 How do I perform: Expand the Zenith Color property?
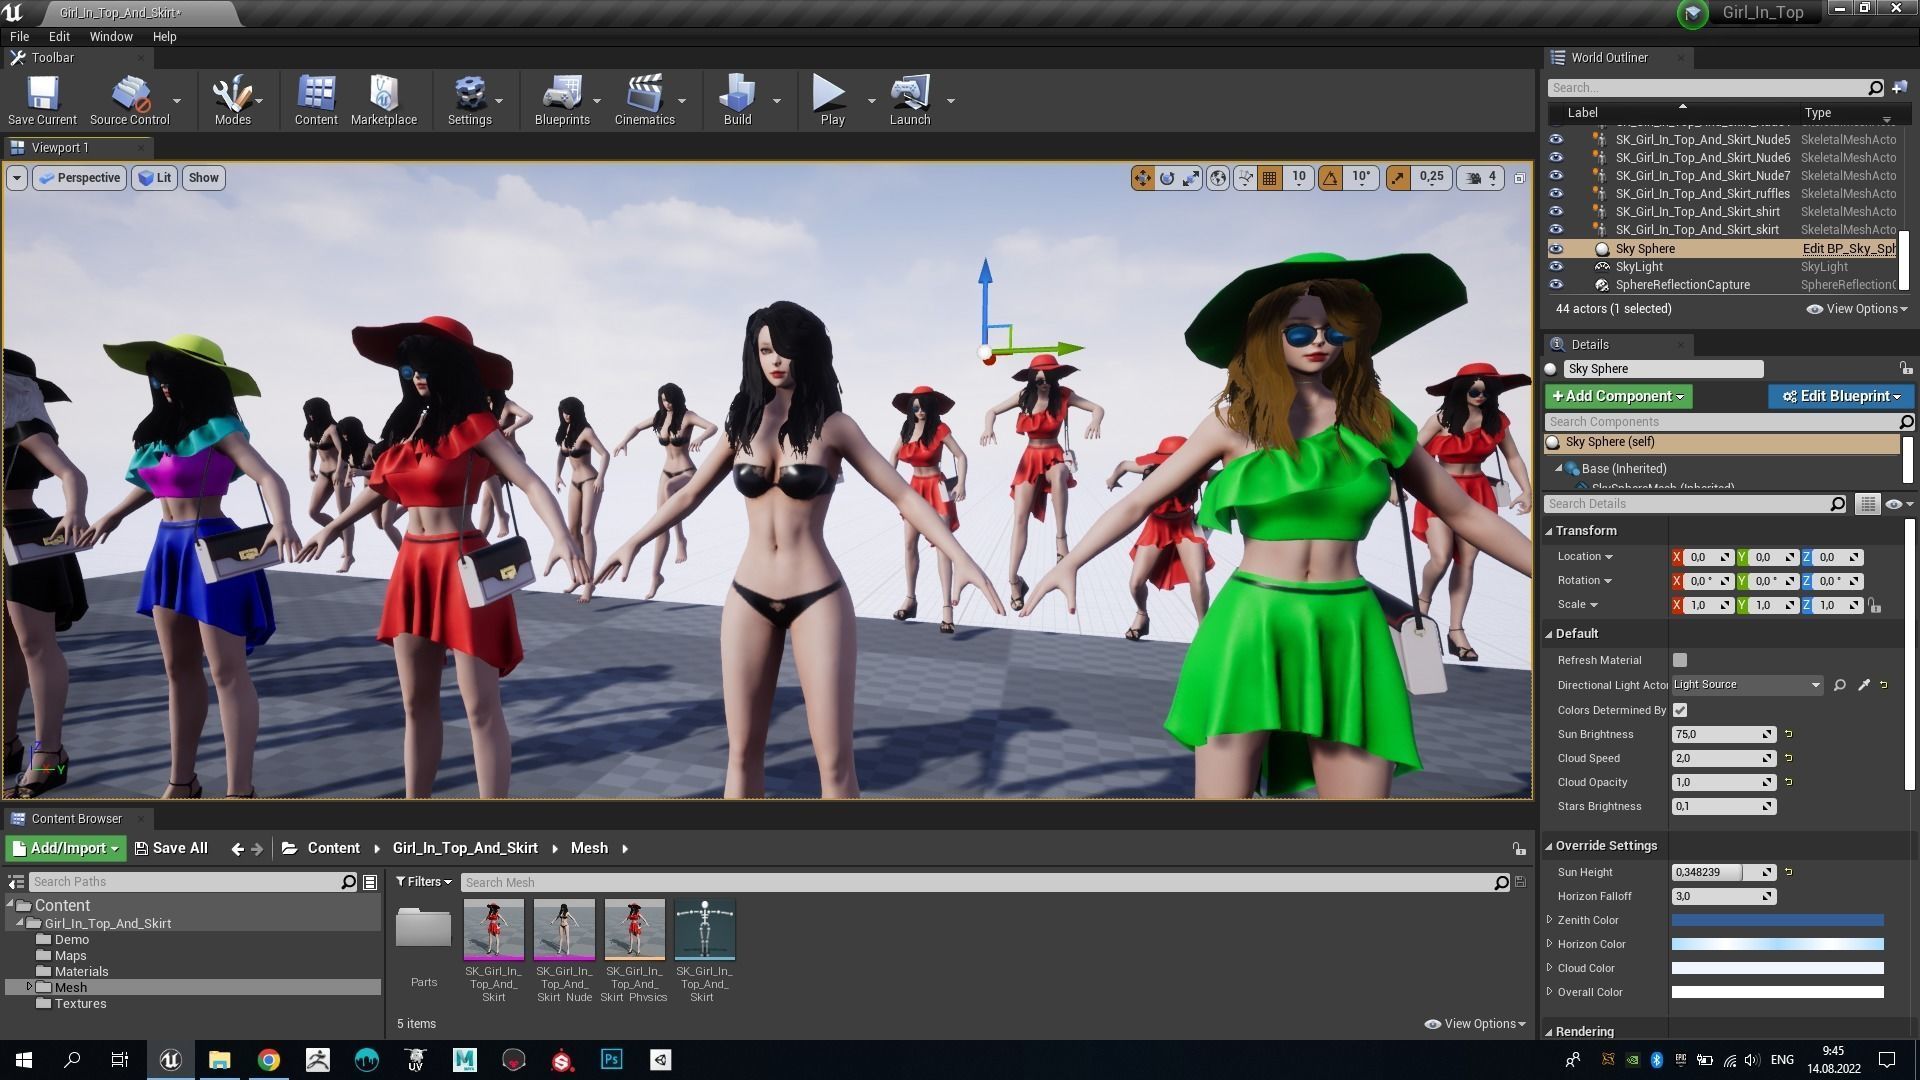(1550, 920)
